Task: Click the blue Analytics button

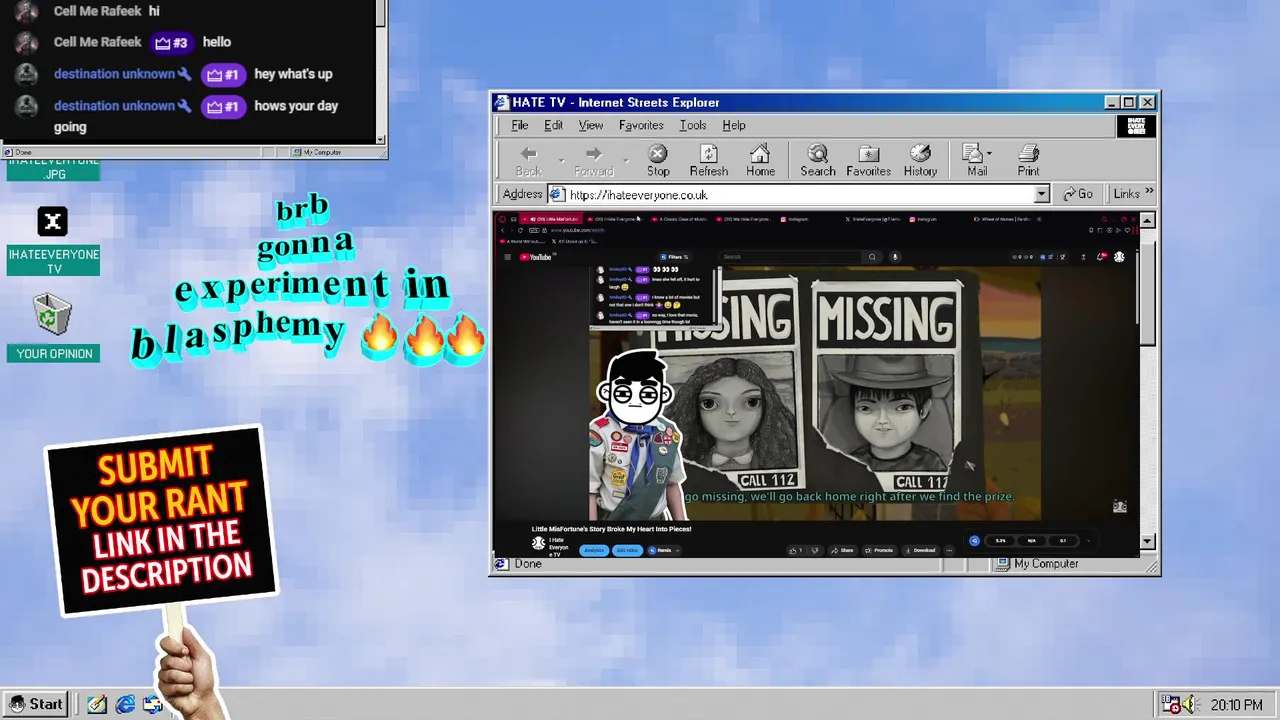Action: click(x=594, y=550)
